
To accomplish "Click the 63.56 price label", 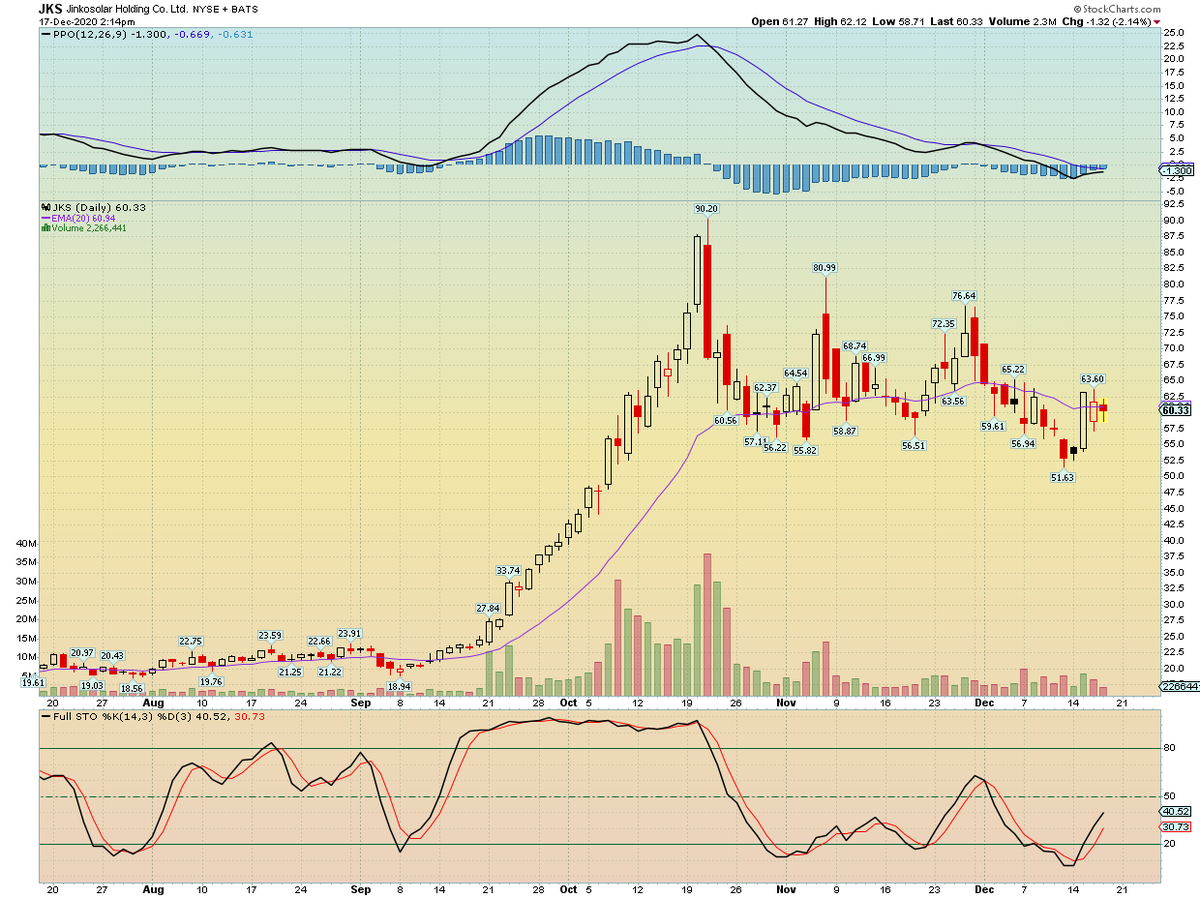I will [952, 401].
